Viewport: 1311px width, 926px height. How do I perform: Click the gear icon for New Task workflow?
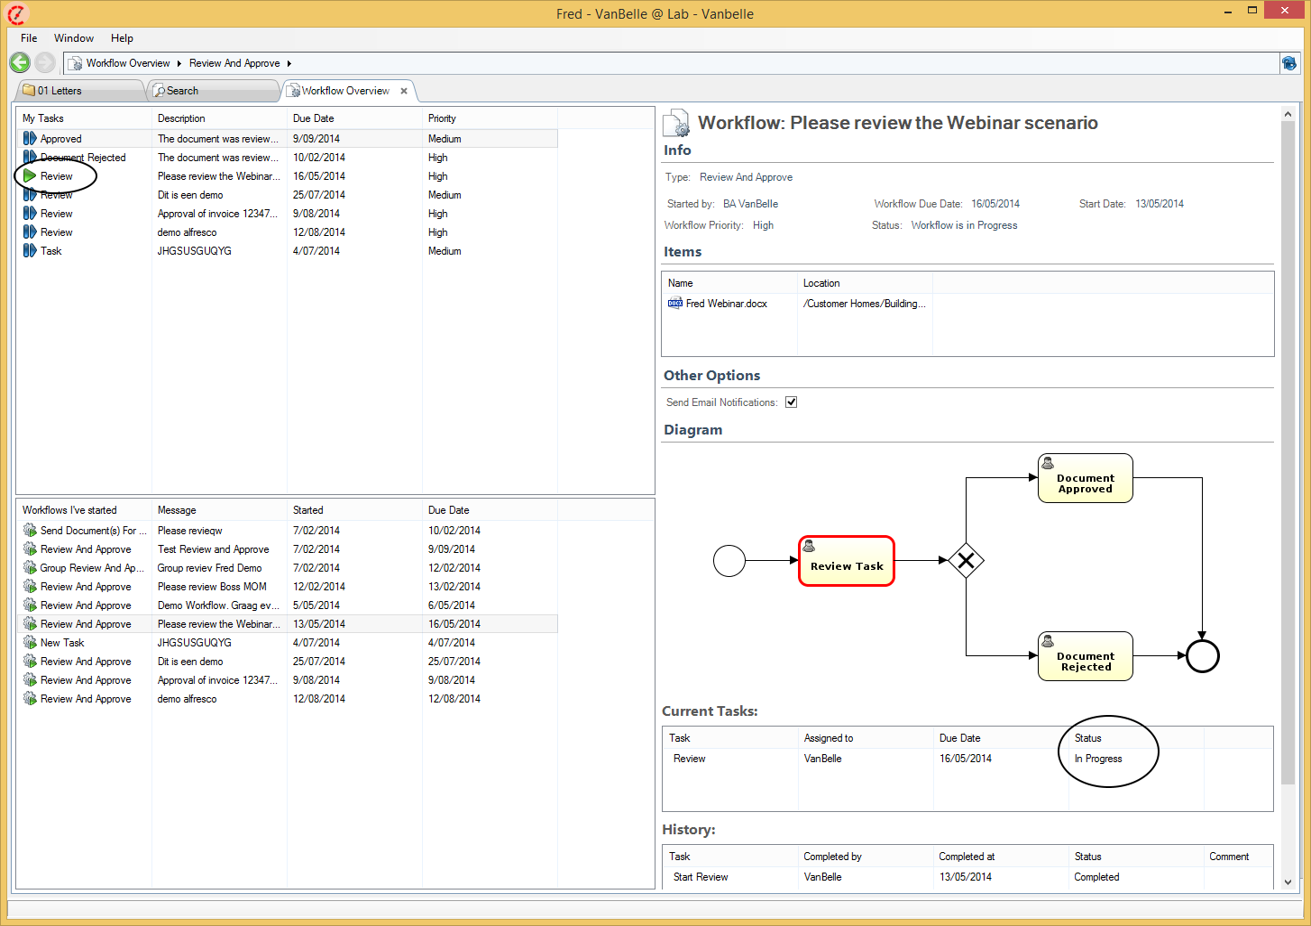click(x=30, y=643)
